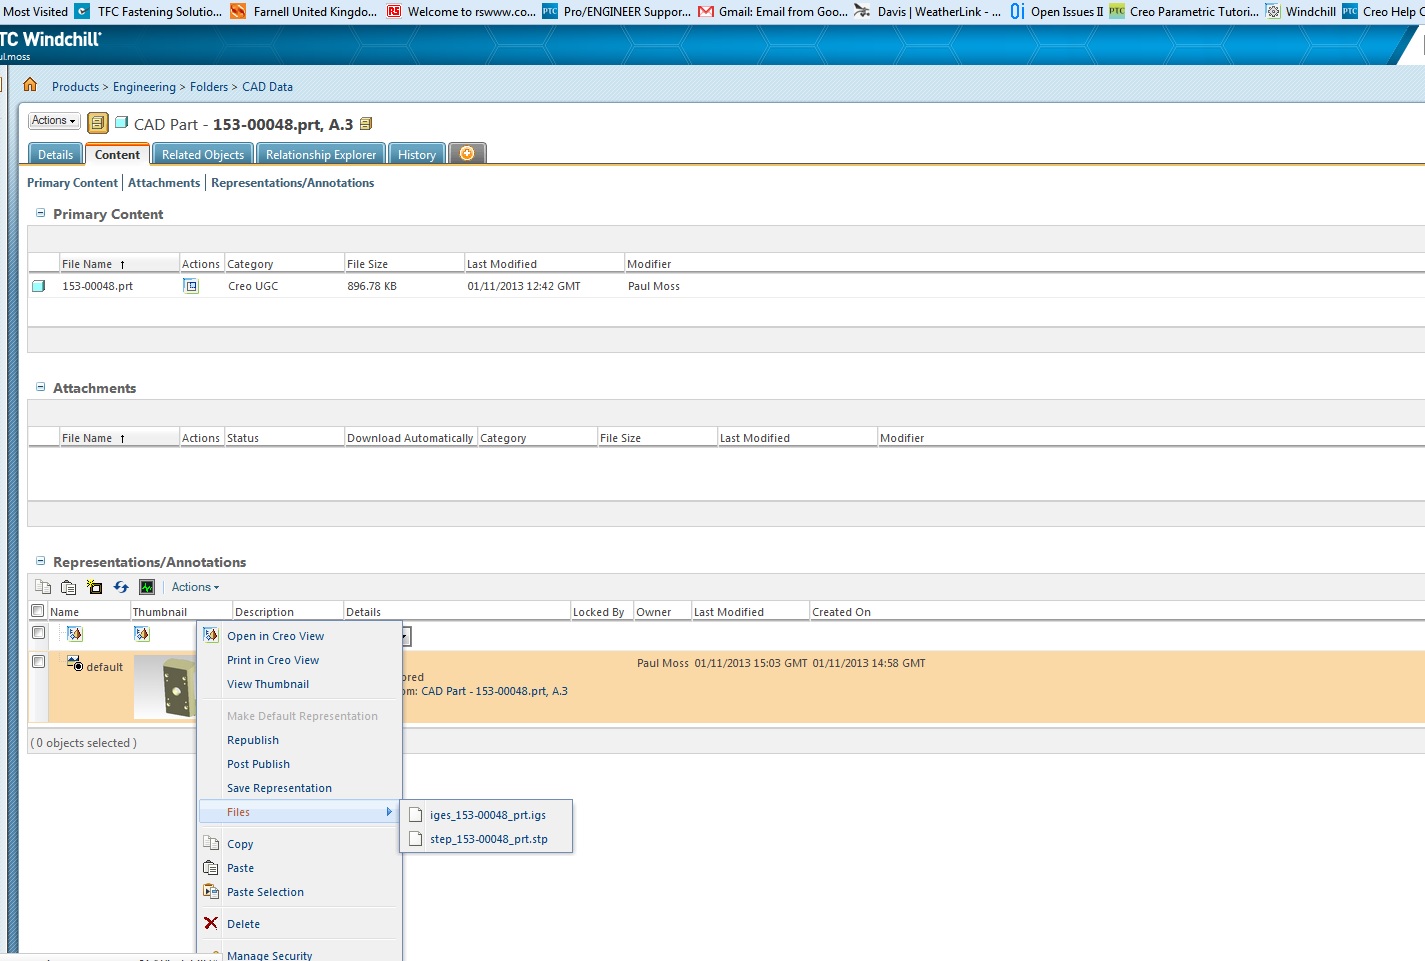Click the file icon beside iges_153-00048_prt.igs
1425x961 pixels.
[x=416, y=814]
